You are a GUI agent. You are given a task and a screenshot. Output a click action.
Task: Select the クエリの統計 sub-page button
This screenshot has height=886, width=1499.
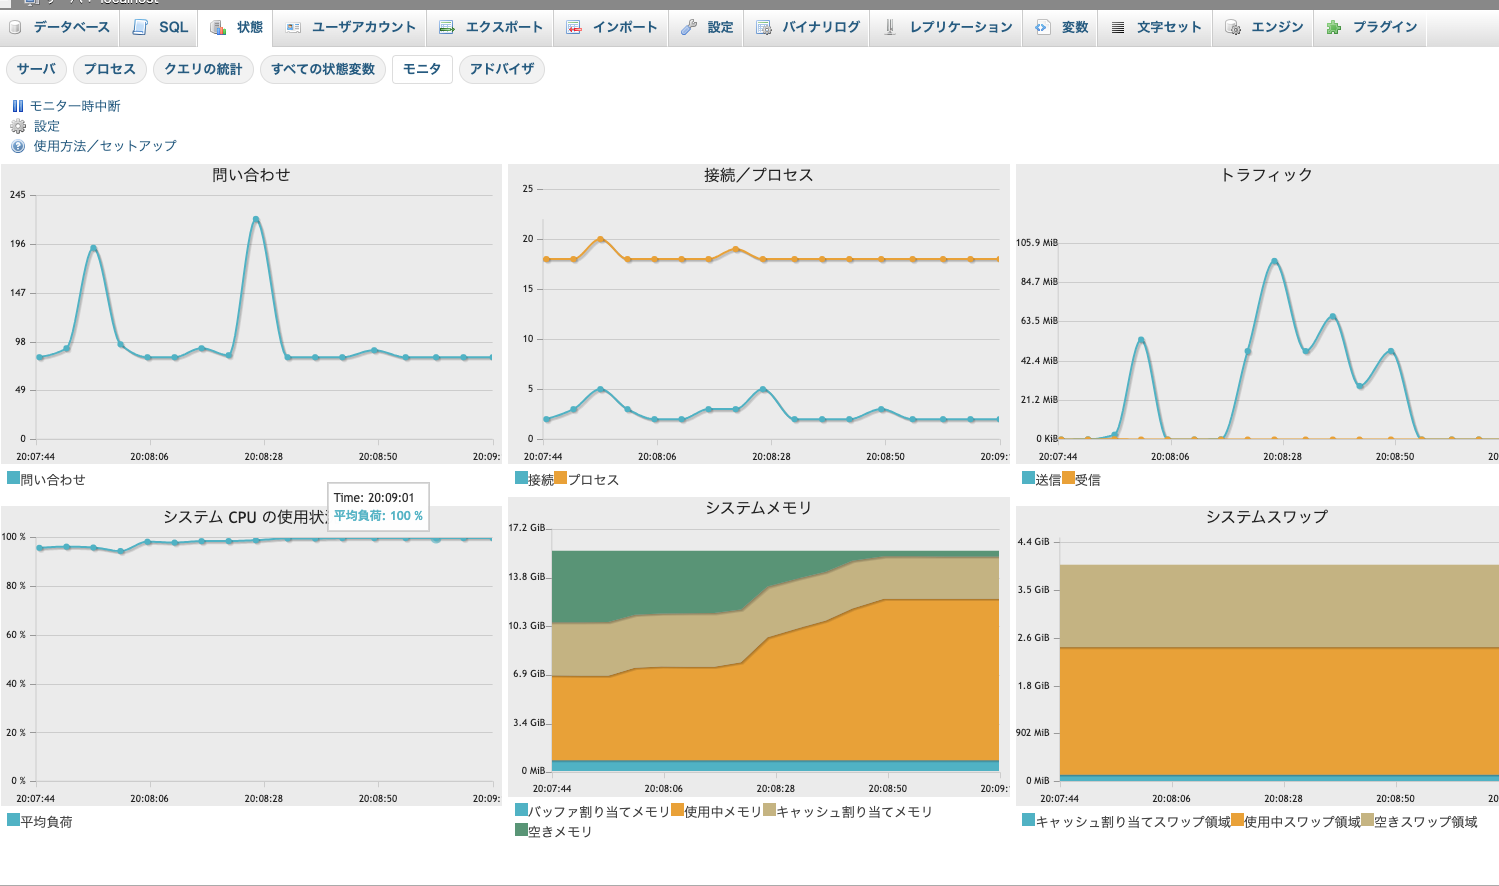(203, 69)
